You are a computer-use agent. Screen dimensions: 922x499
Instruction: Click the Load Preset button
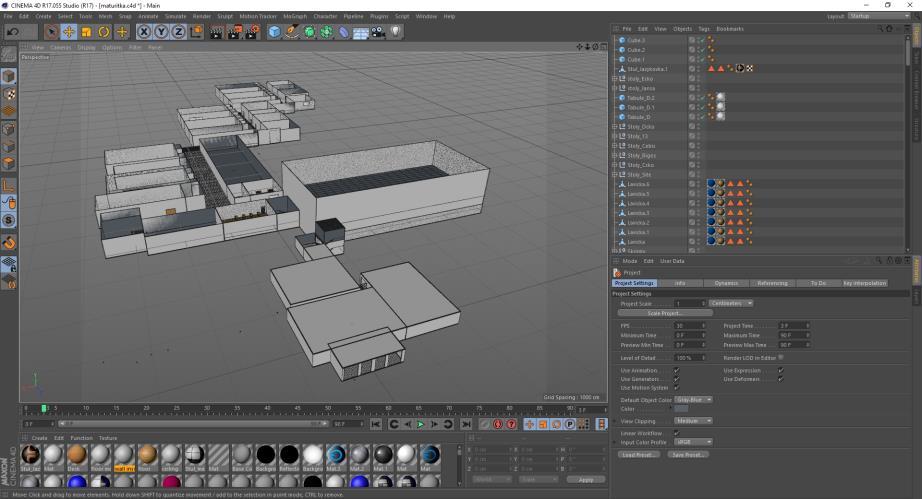pos(639,455)
